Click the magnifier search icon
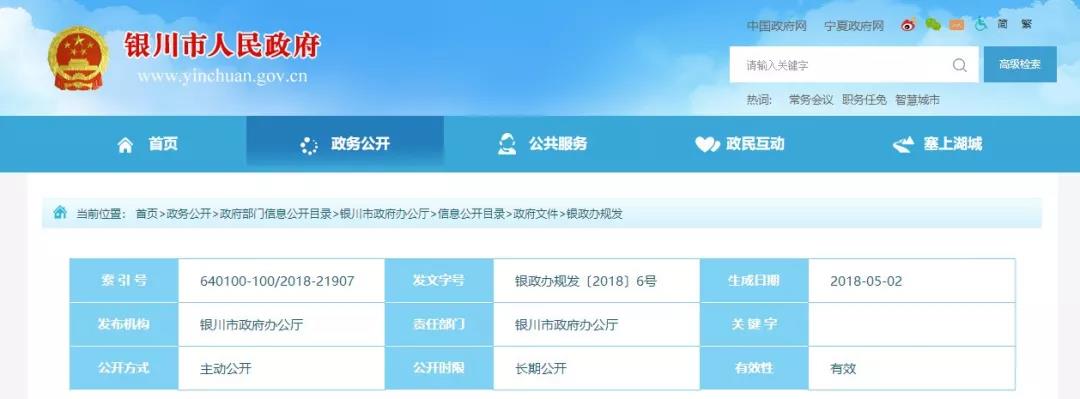The image size is (1080, 399). pos(959,65)
